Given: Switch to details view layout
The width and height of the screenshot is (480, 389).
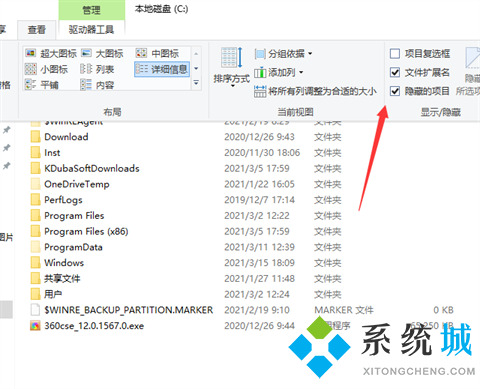Looking at the screenshot, I should click(x=162, y=69).
